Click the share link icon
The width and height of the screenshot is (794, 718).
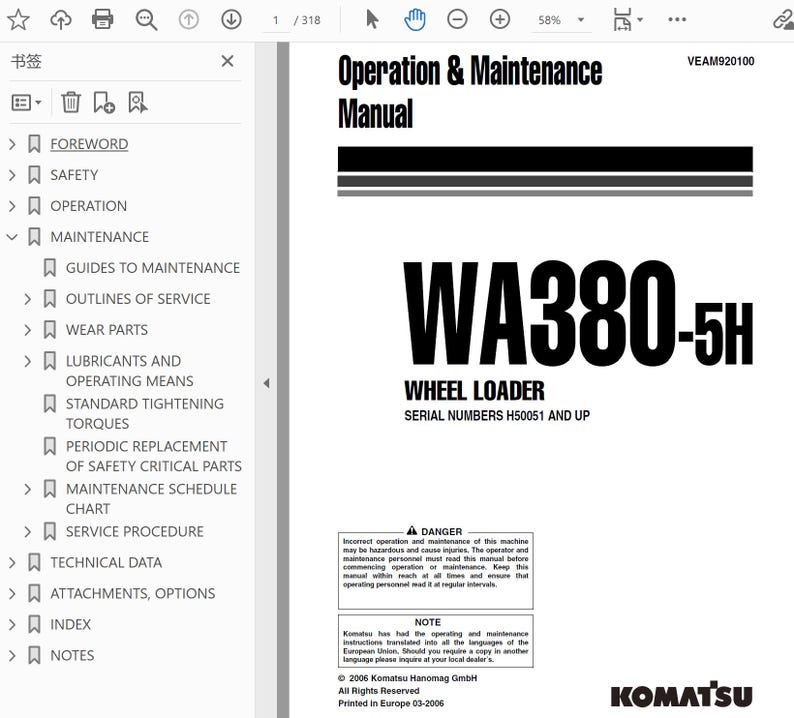coord(783,20)
